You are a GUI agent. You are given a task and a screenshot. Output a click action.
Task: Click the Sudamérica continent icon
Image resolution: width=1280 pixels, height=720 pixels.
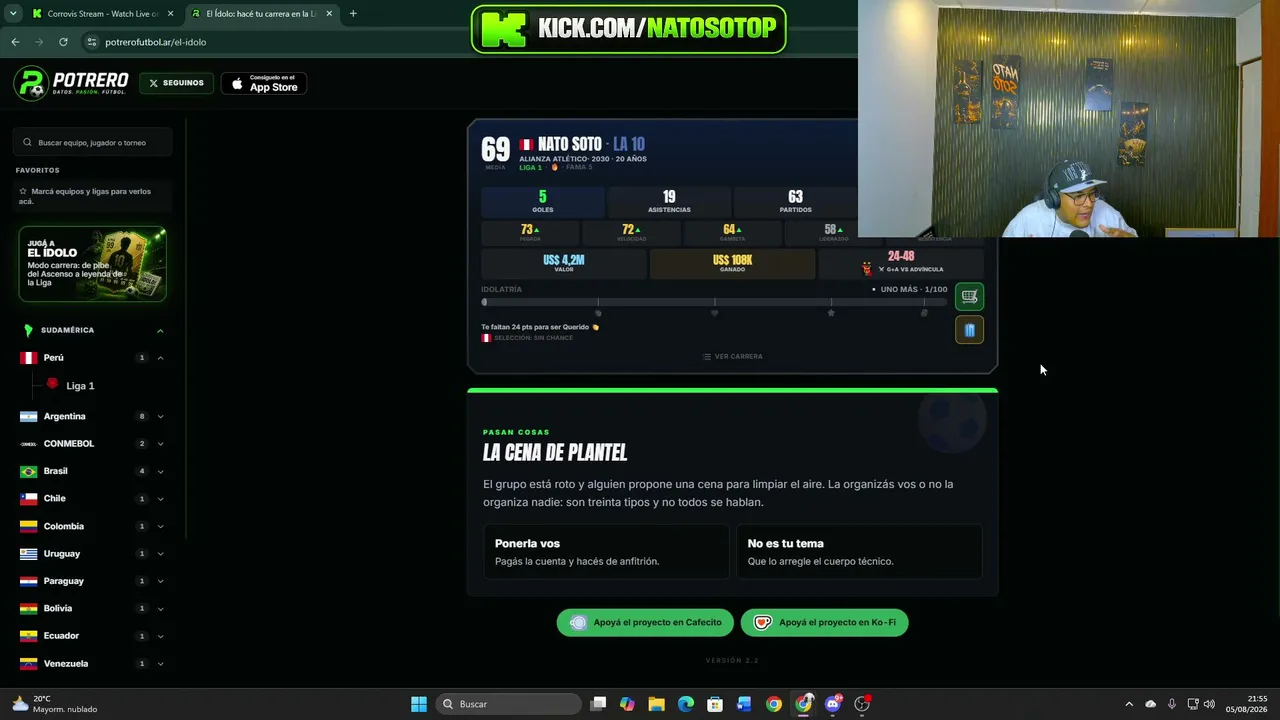click(x=28, y=330)
